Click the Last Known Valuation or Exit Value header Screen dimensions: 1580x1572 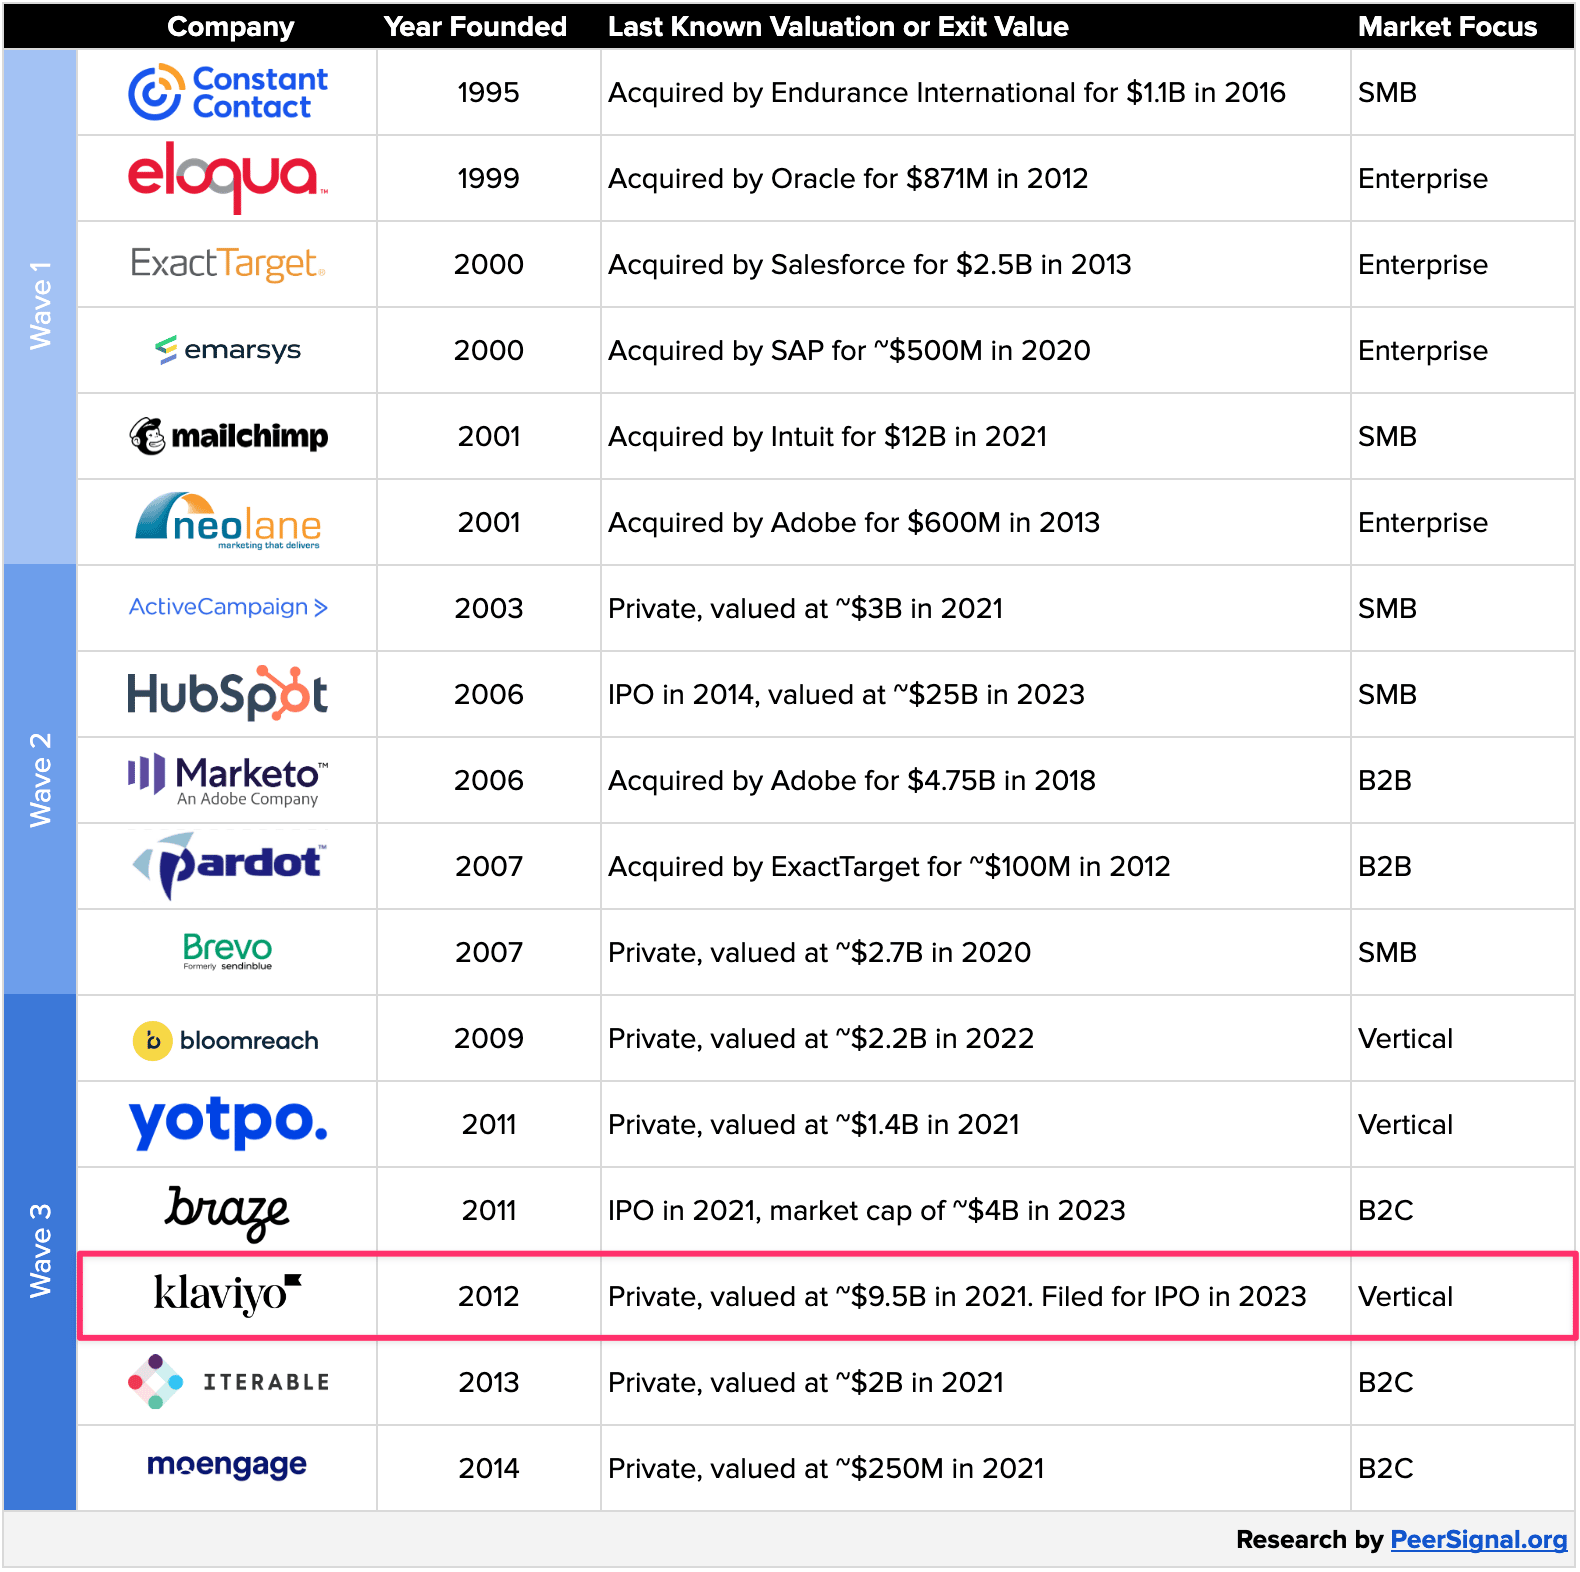[x=838, y=27]
